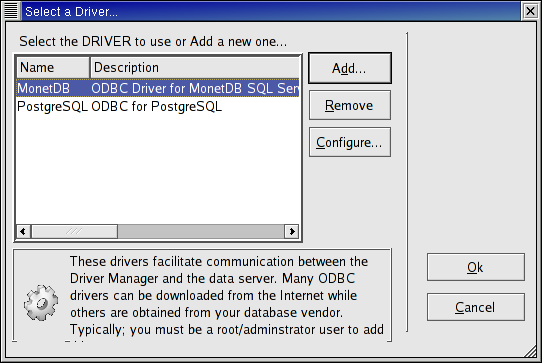The width and height of the screenshot is (542, 363).
Task: Click the horizontal scrollbar thumb
Action: [x=74, y=231]
